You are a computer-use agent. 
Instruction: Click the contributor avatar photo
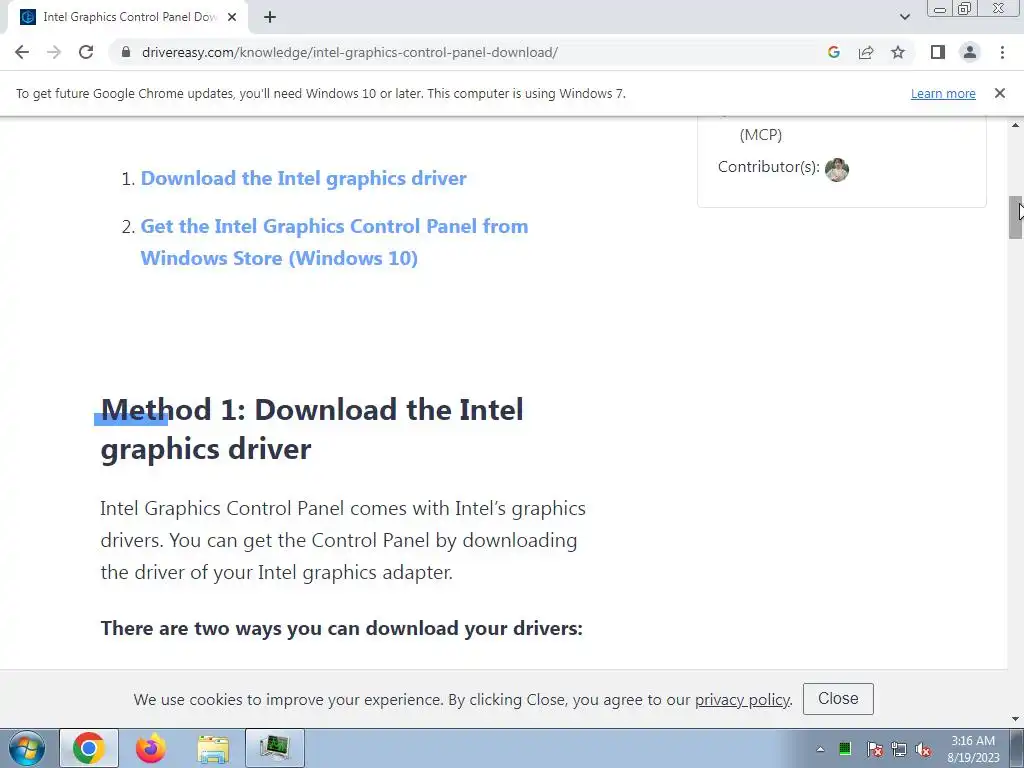837,170
